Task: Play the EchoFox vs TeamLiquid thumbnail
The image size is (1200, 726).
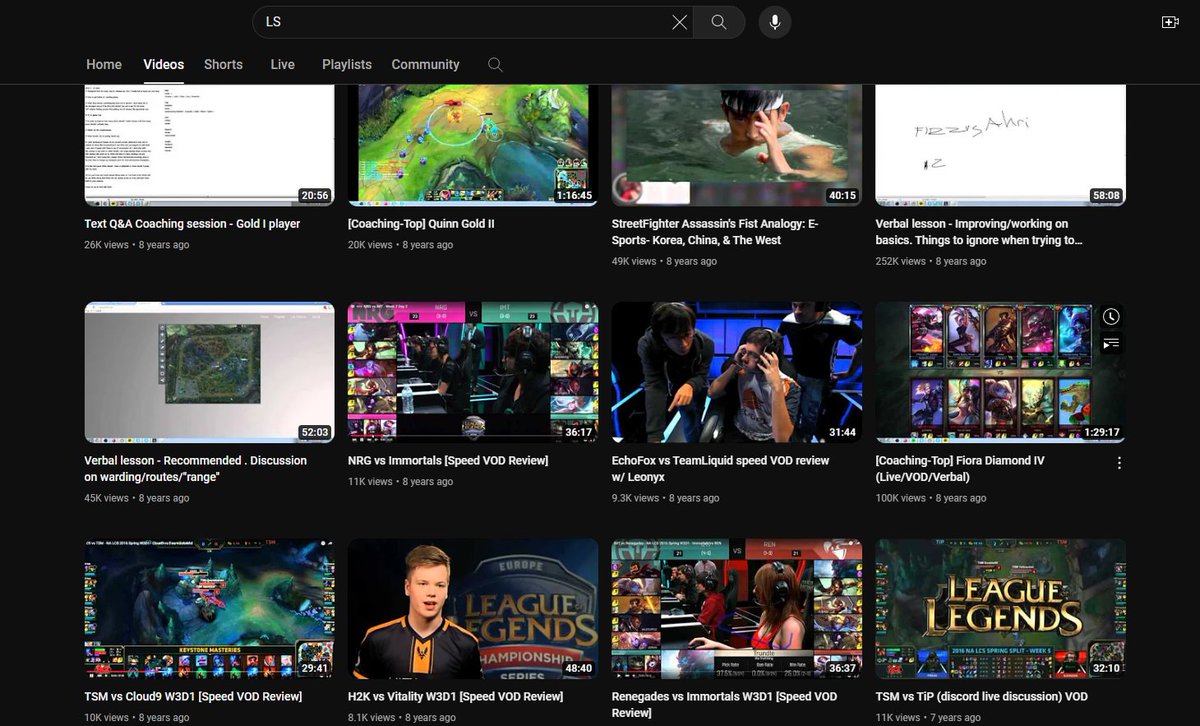Action: click(x=737, y=372)
